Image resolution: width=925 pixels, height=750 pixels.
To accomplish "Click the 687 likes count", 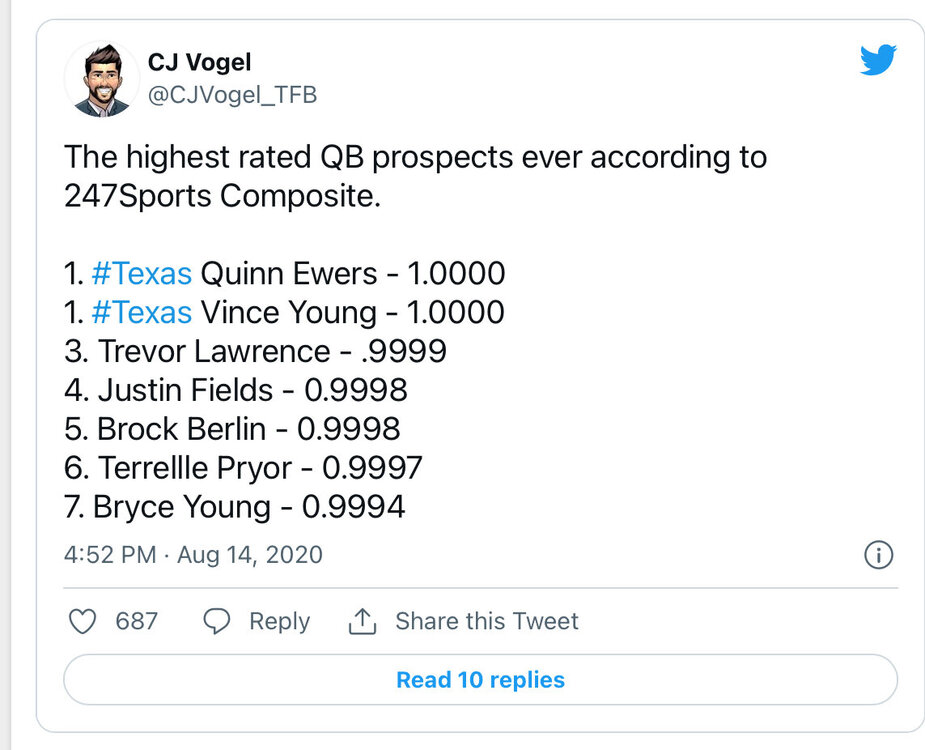I will (x=136, y=621).
